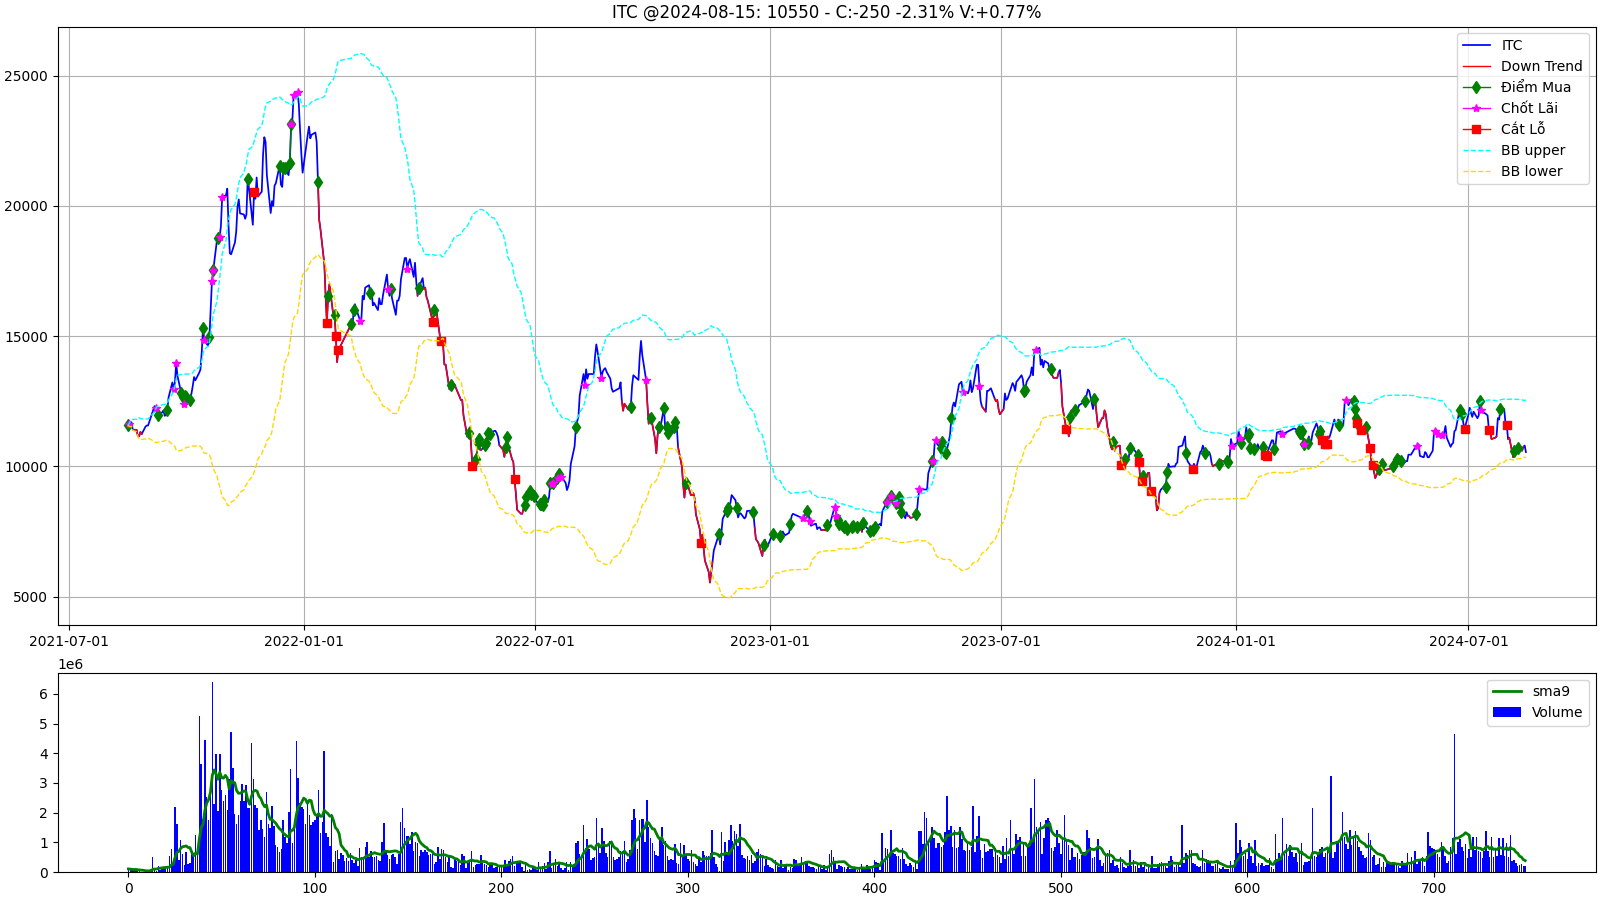This screenshot has height=900, width=1600.
Task: Click the magenta star at the price peak near 24000
Action: click(x=297, y=92)
